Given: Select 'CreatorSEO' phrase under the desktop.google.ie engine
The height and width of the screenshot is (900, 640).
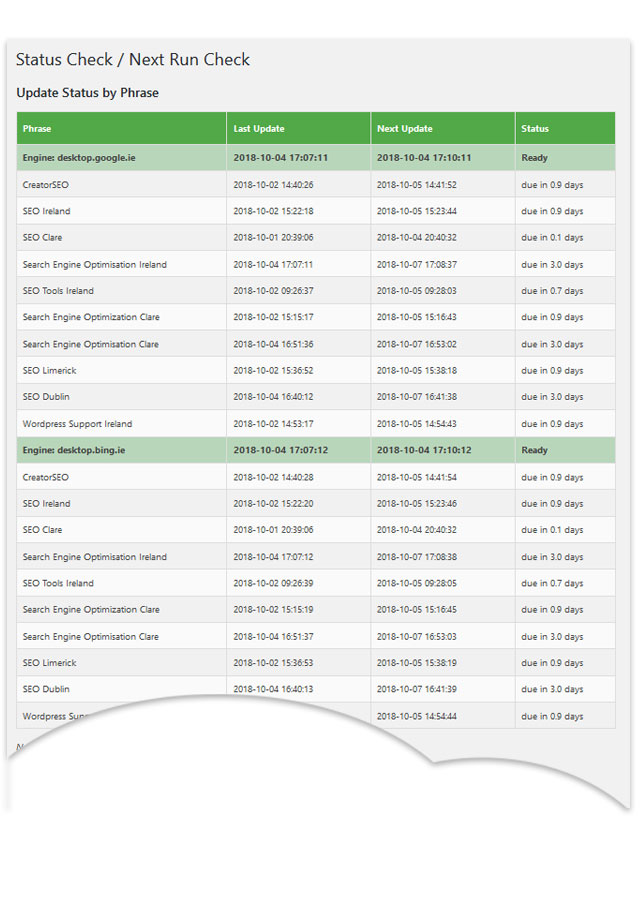Looking at the screenshot, I should (x=45, y=185).
